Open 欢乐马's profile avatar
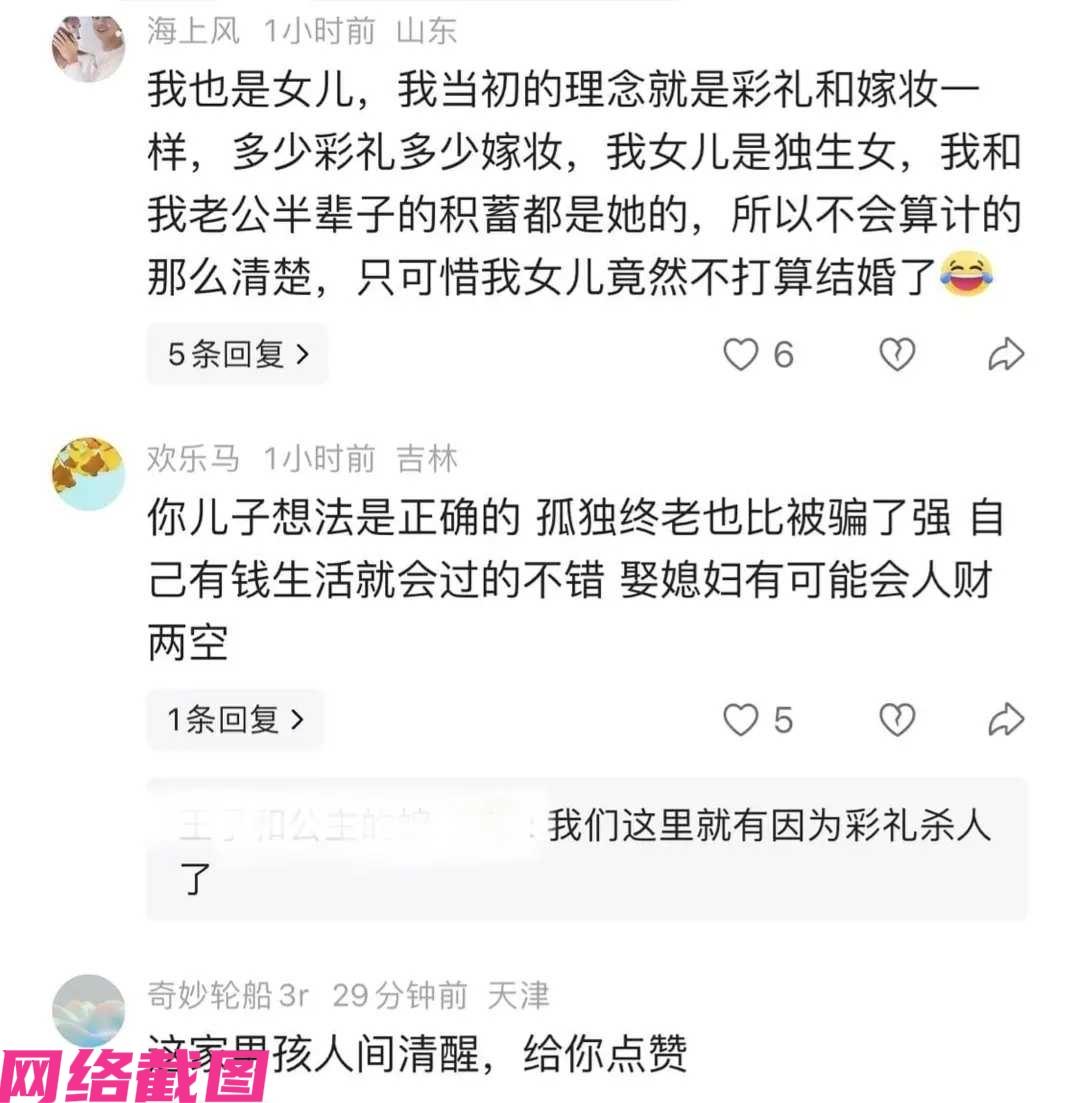1080x1103 pixels. click(89, 474)
